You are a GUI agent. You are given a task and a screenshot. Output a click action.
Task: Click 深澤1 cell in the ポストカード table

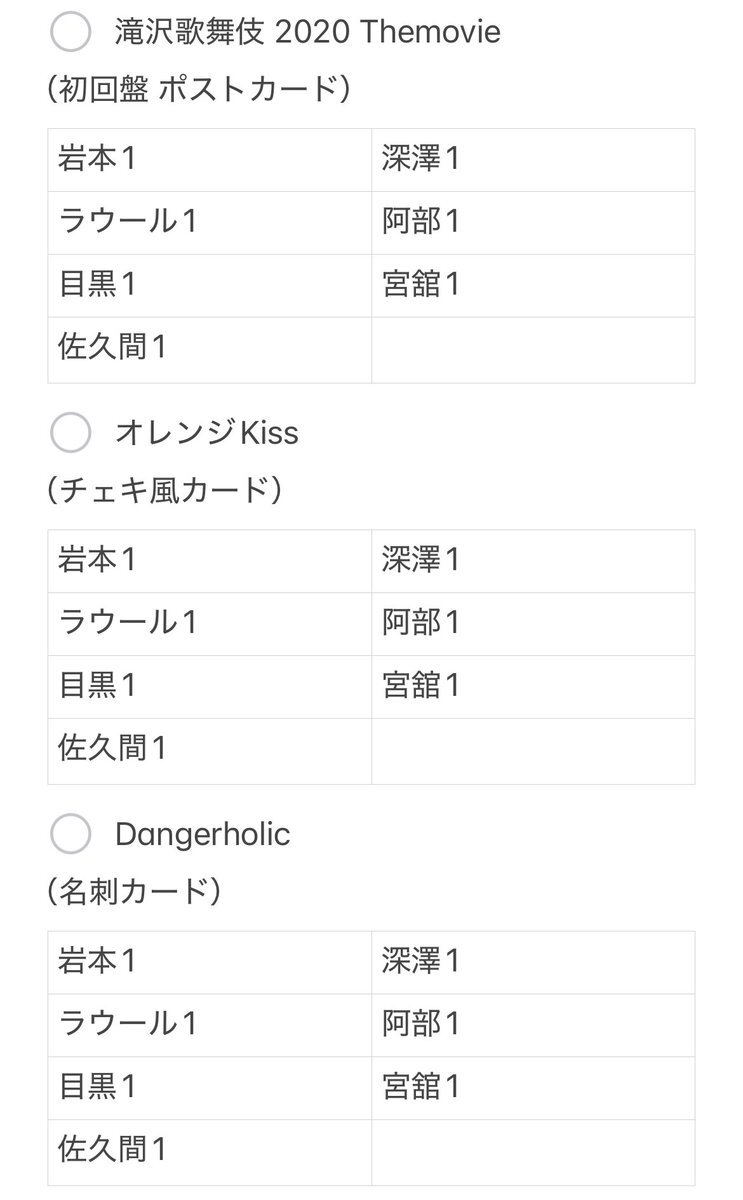(x=533, y=160)
